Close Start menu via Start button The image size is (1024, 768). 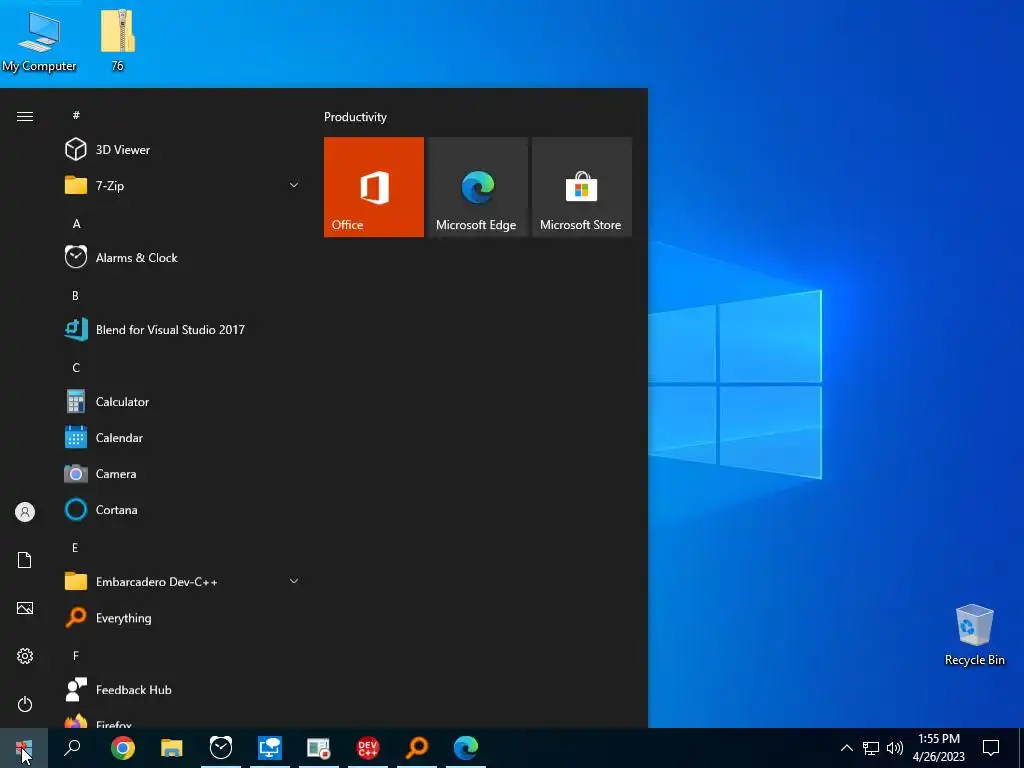click(24, 748)
